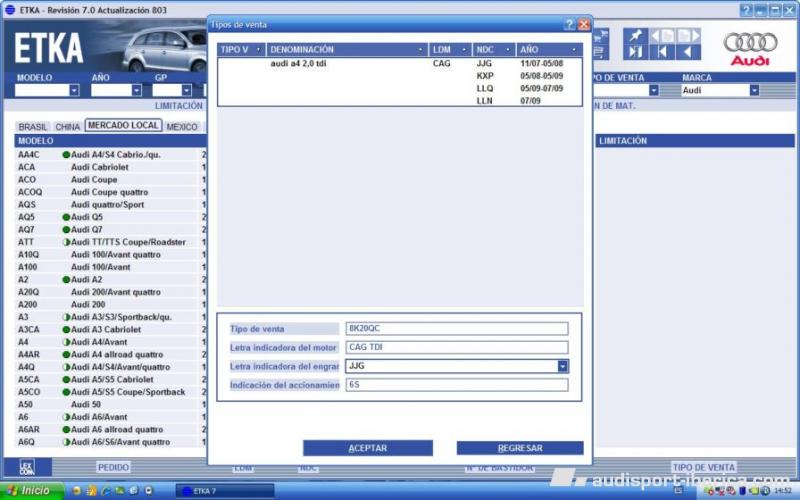Screen dimensions: 800x500
Task: Select Audi A6/Avant model row
Action: (x=110, y=417)
